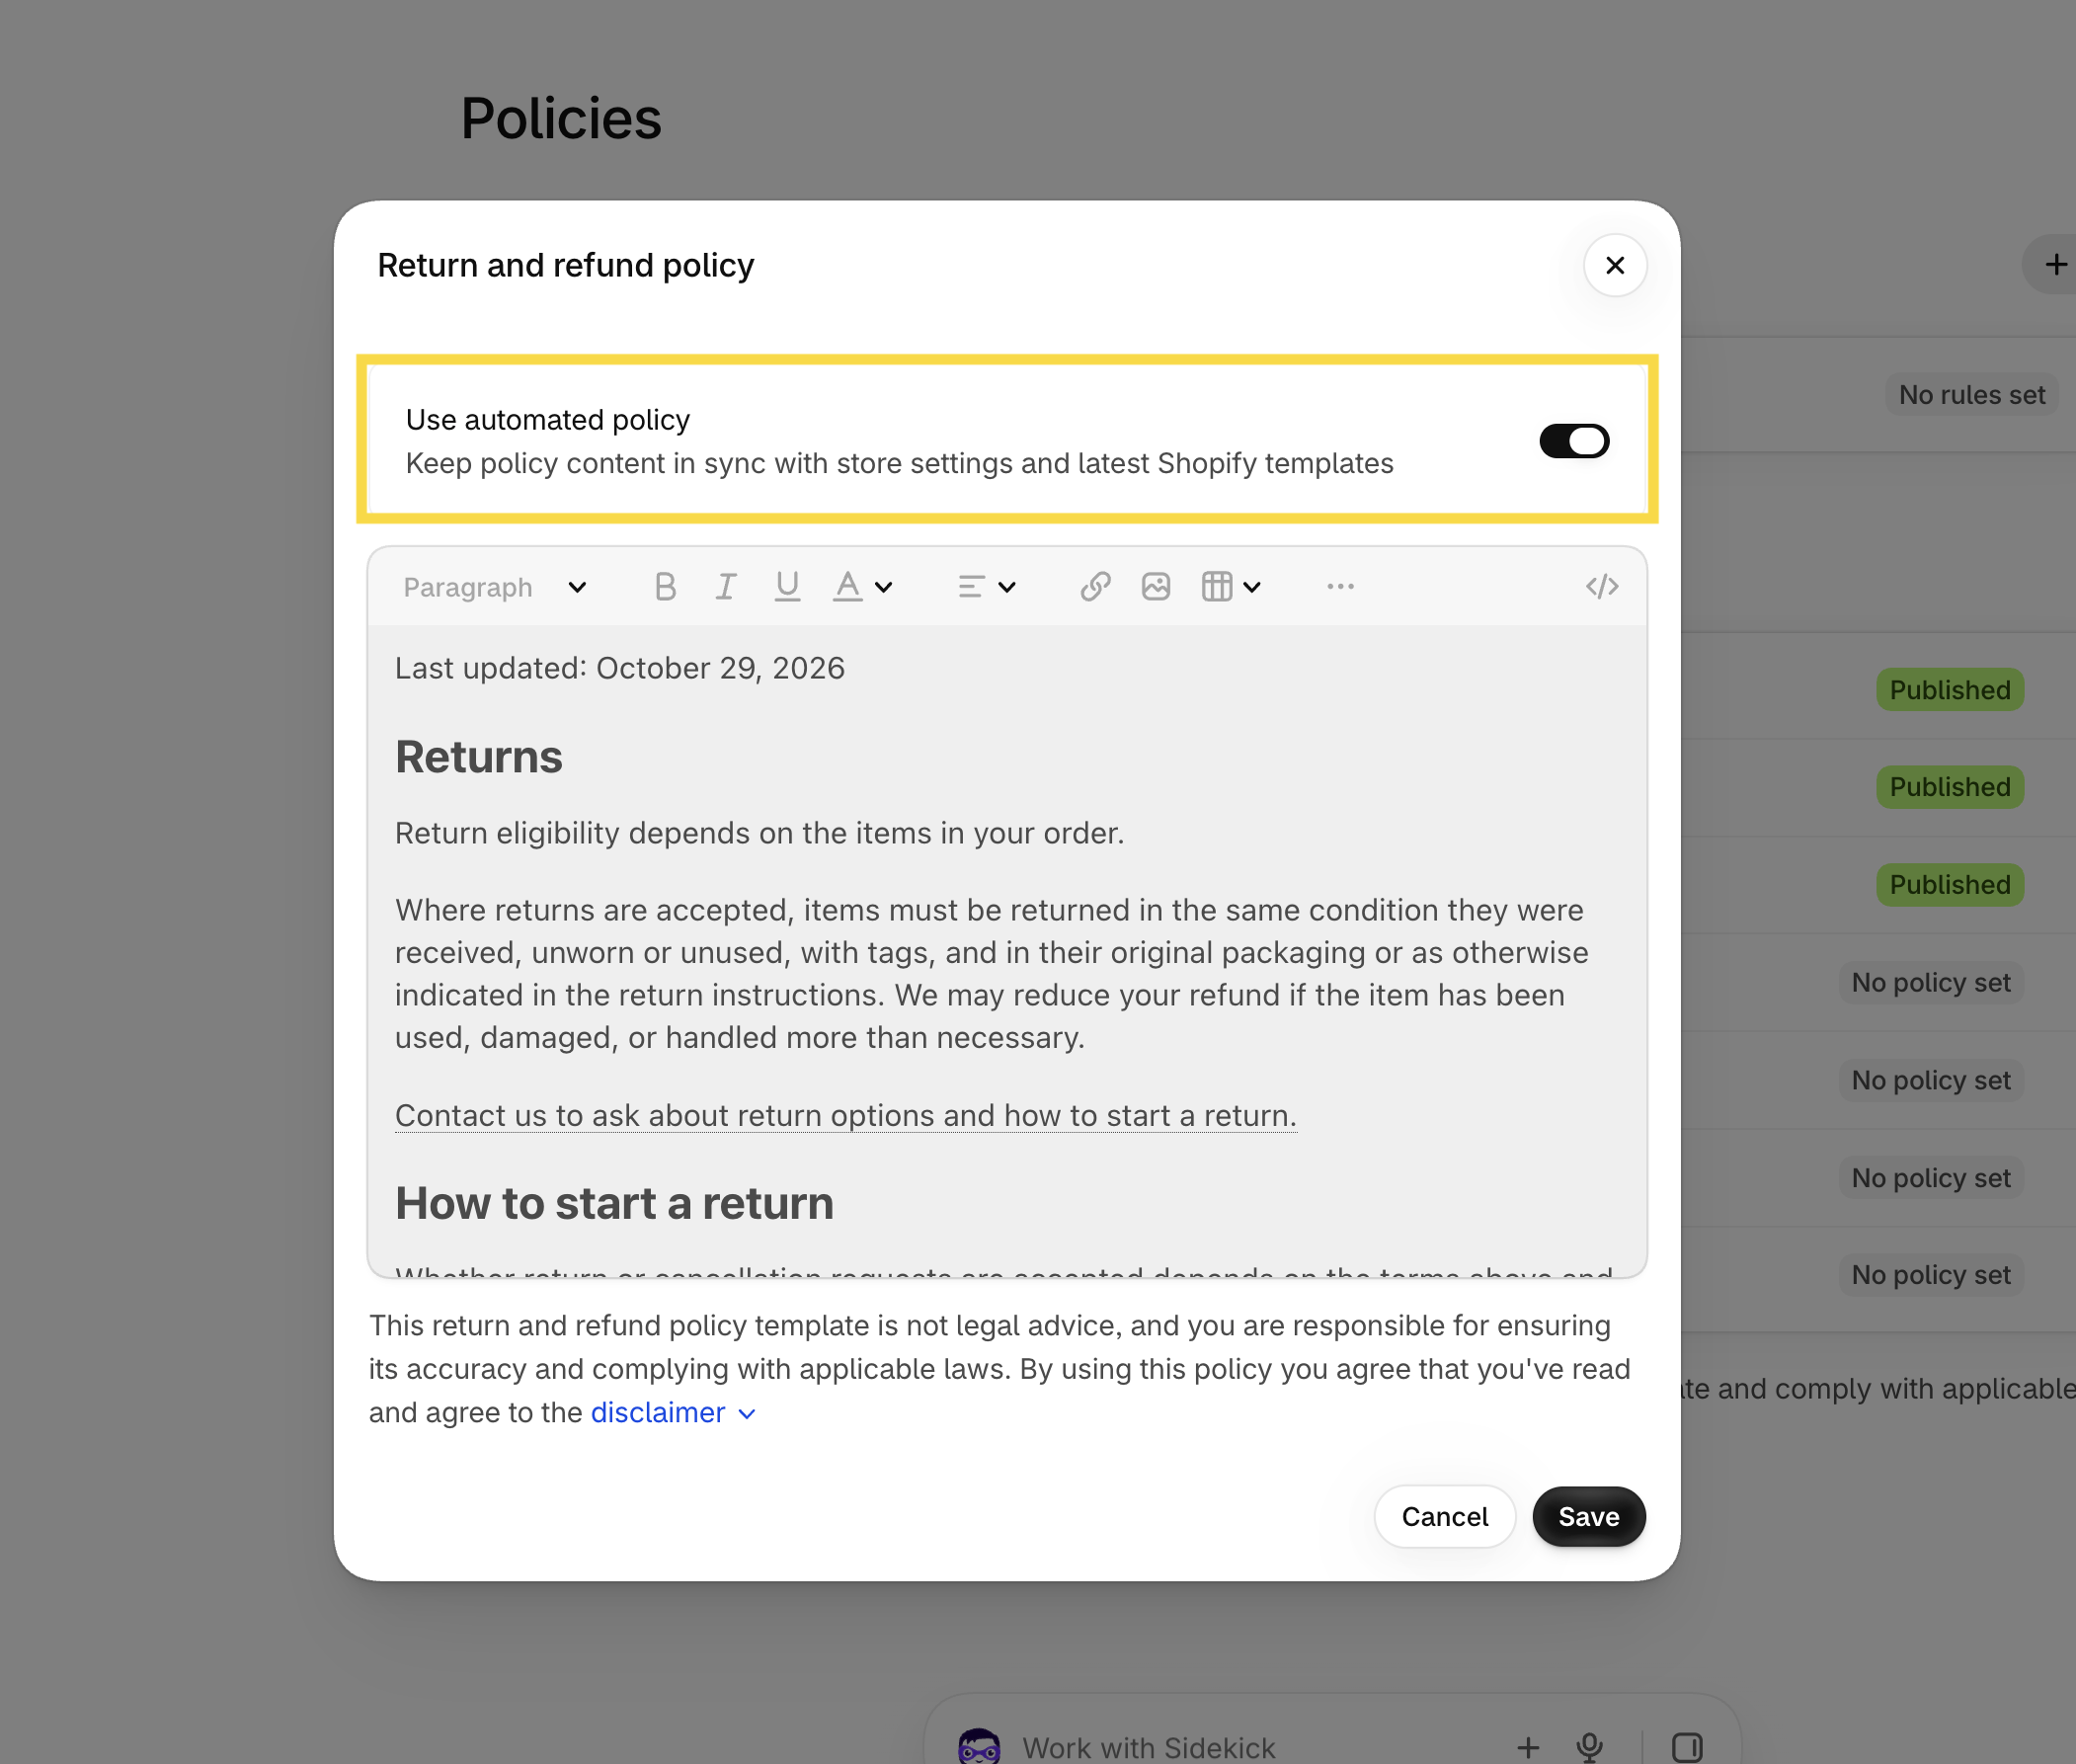Insert a link using the link icon

1095,587
